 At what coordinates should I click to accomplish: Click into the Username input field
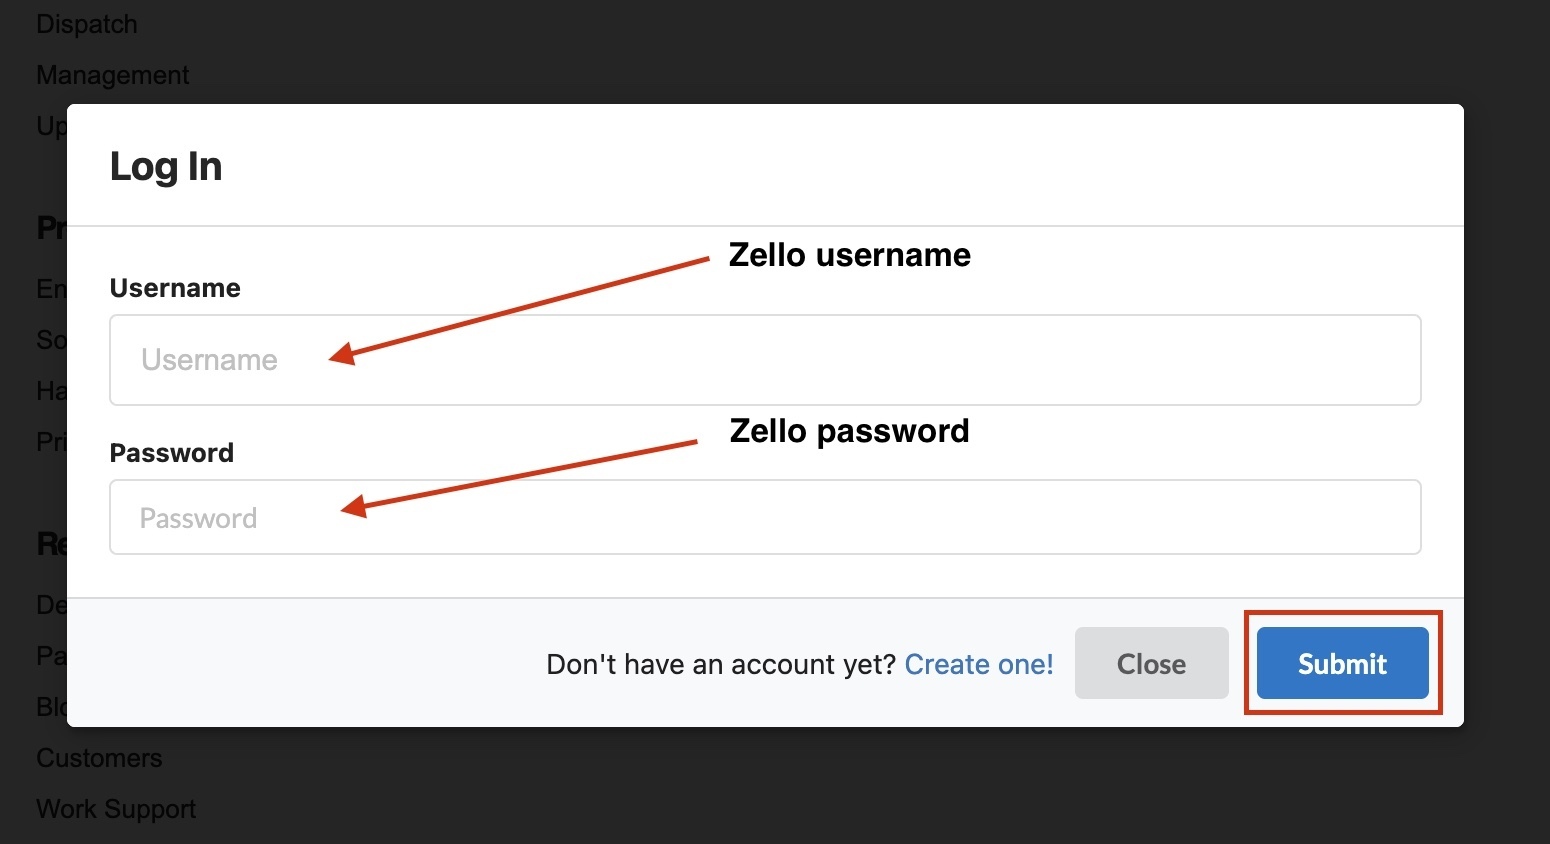[x=765, y=360]
